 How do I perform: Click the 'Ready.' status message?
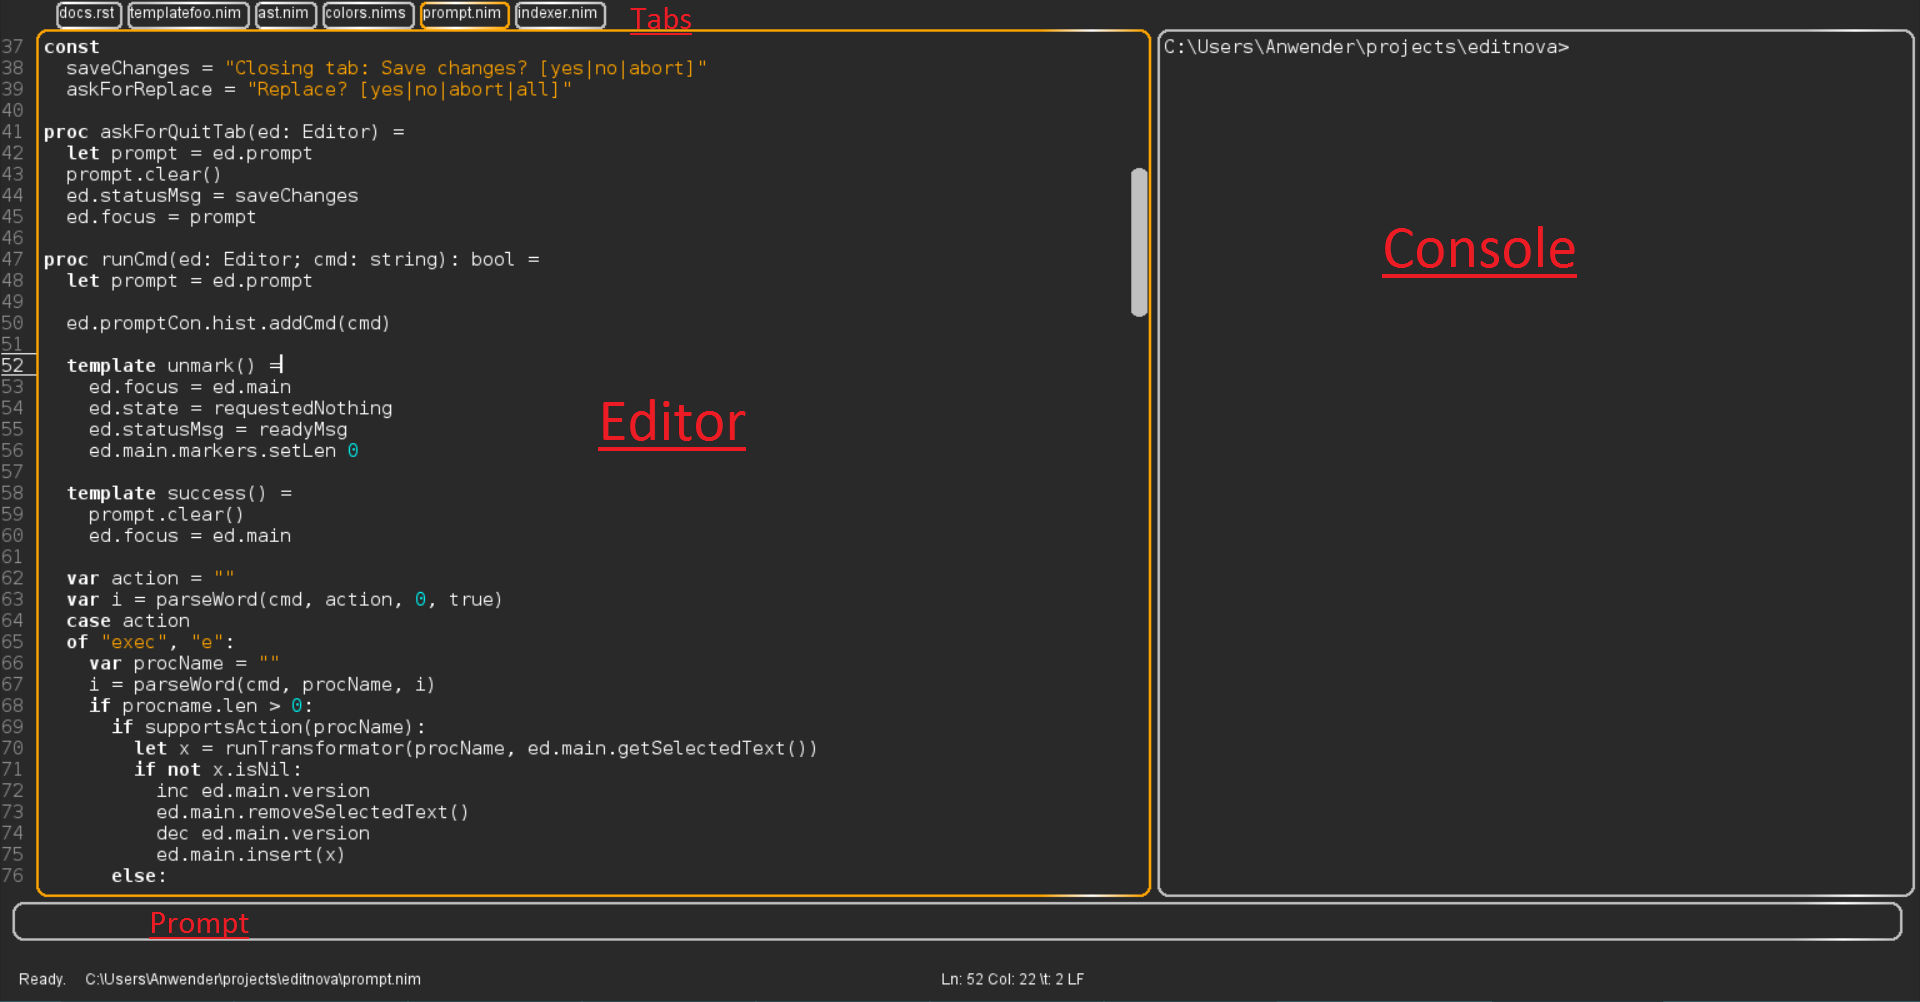click(x=42, y=980)
